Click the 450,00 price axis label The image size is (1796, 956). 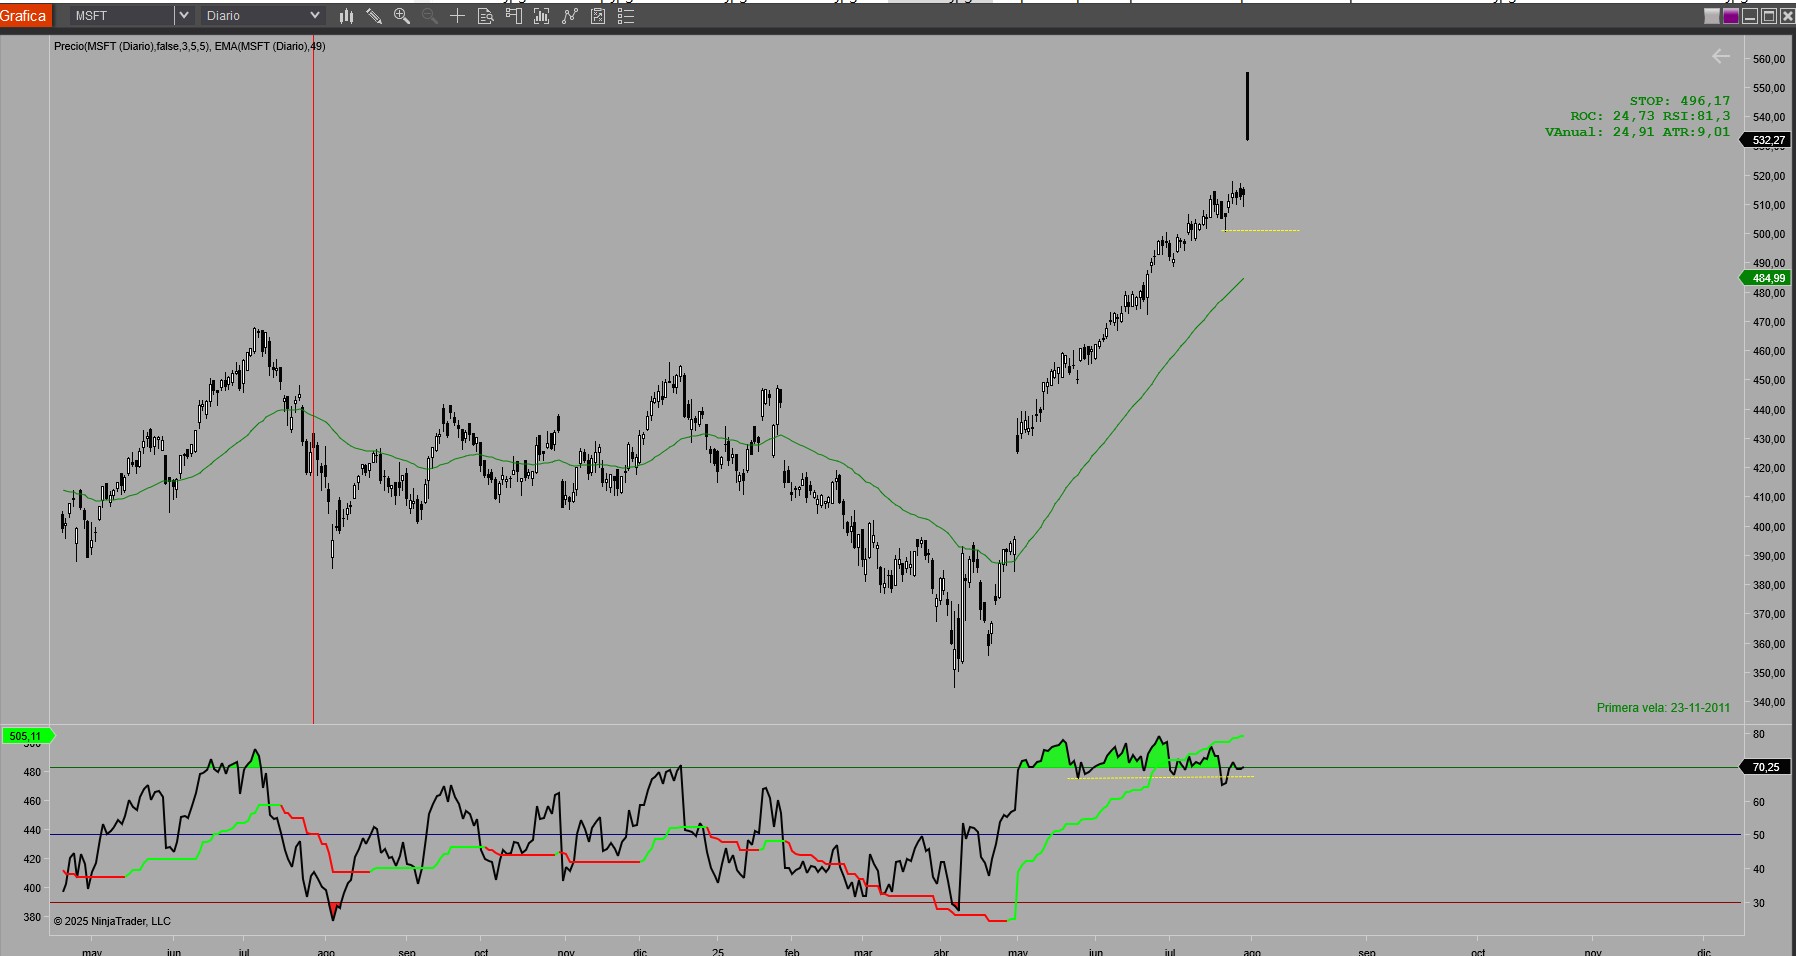[1769, 380]
